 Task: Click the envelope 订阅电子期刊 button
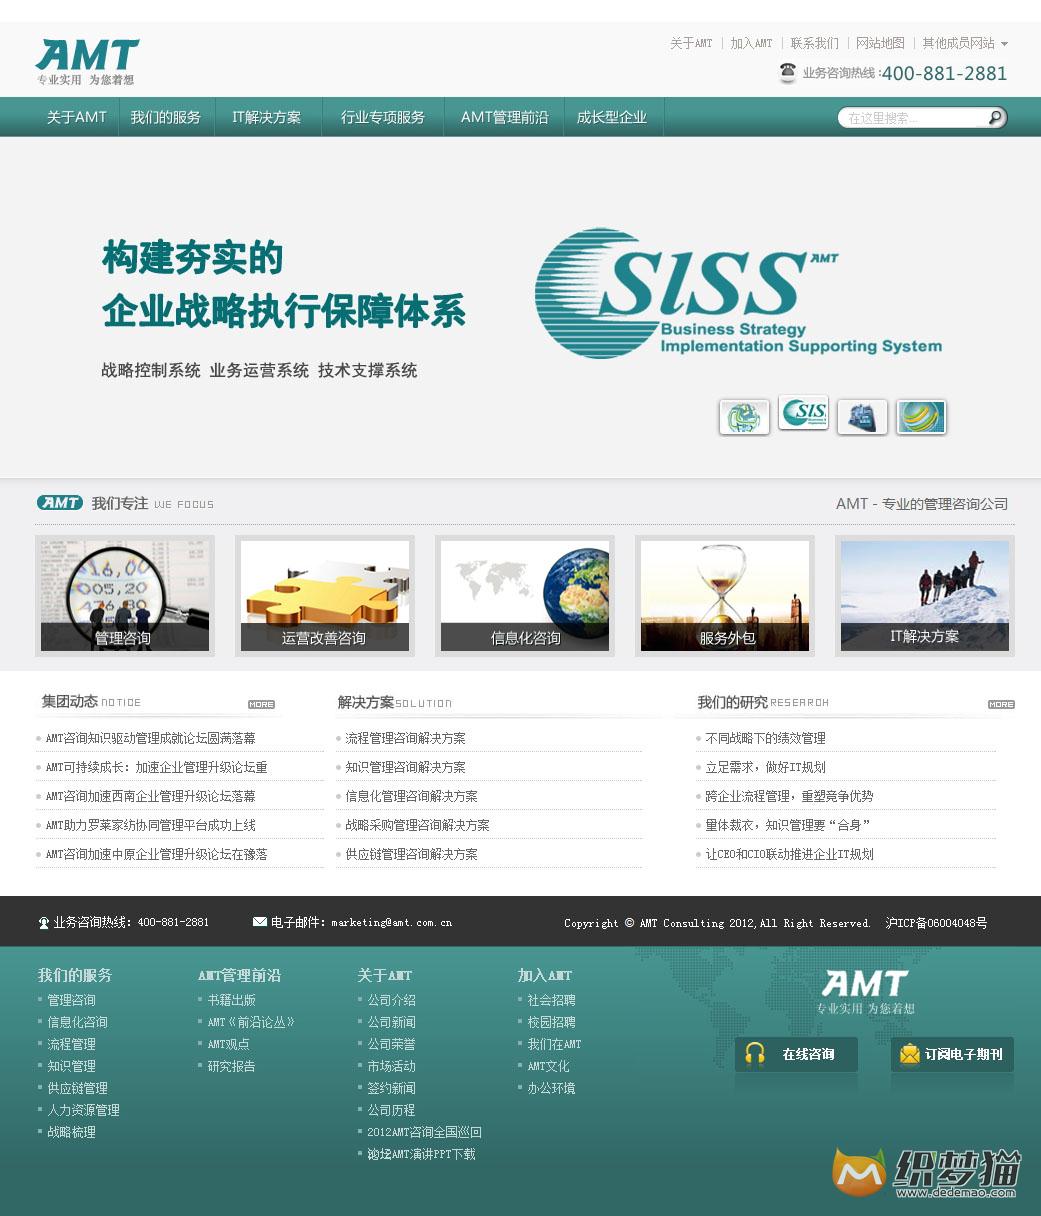click(x=952, y=1054)
